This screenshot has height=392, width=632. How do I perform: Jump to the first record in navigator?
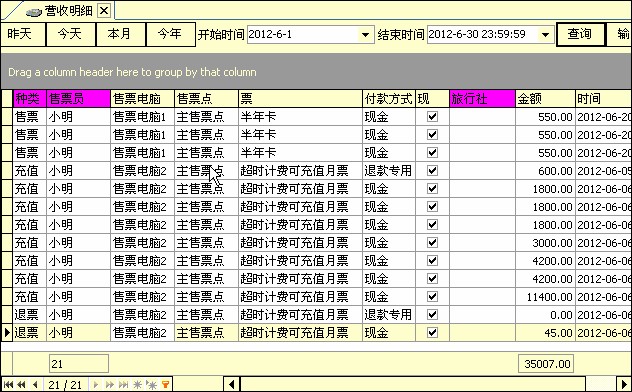(8, 385)
